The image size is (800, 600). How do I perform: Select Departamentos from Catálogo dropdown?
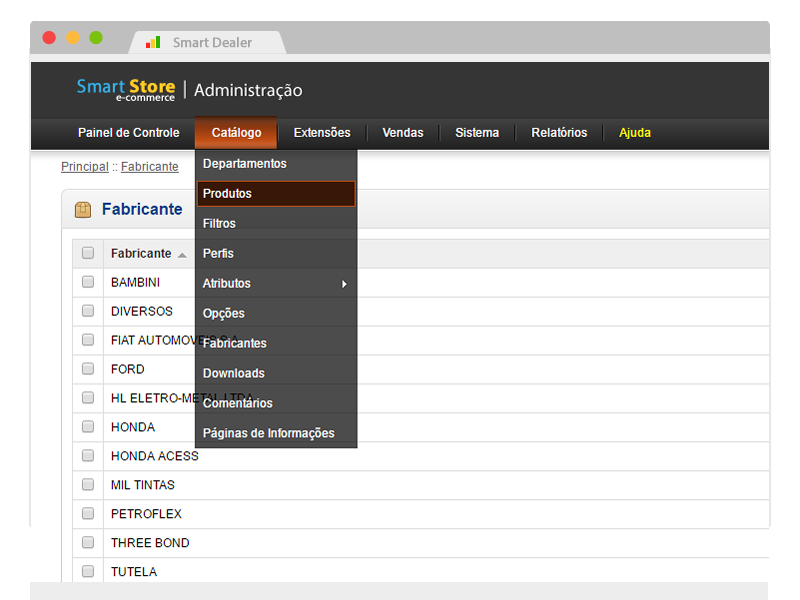tap(276, 164)
